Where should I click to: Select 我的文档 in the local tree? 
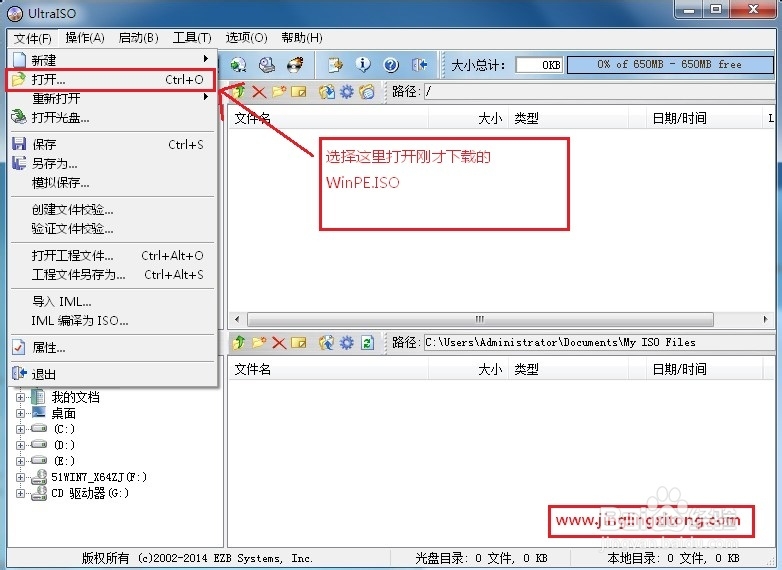pos(75,397)
